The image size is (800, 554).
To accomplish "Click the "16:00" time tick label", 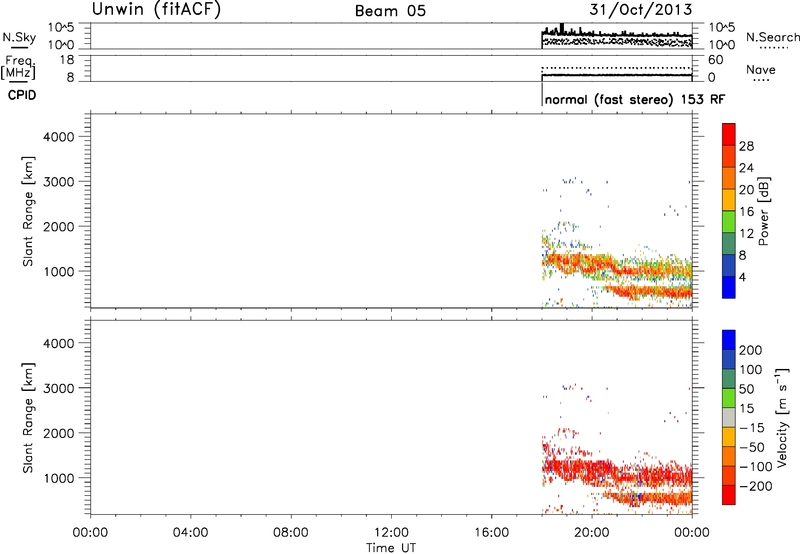I will point(491,533).
